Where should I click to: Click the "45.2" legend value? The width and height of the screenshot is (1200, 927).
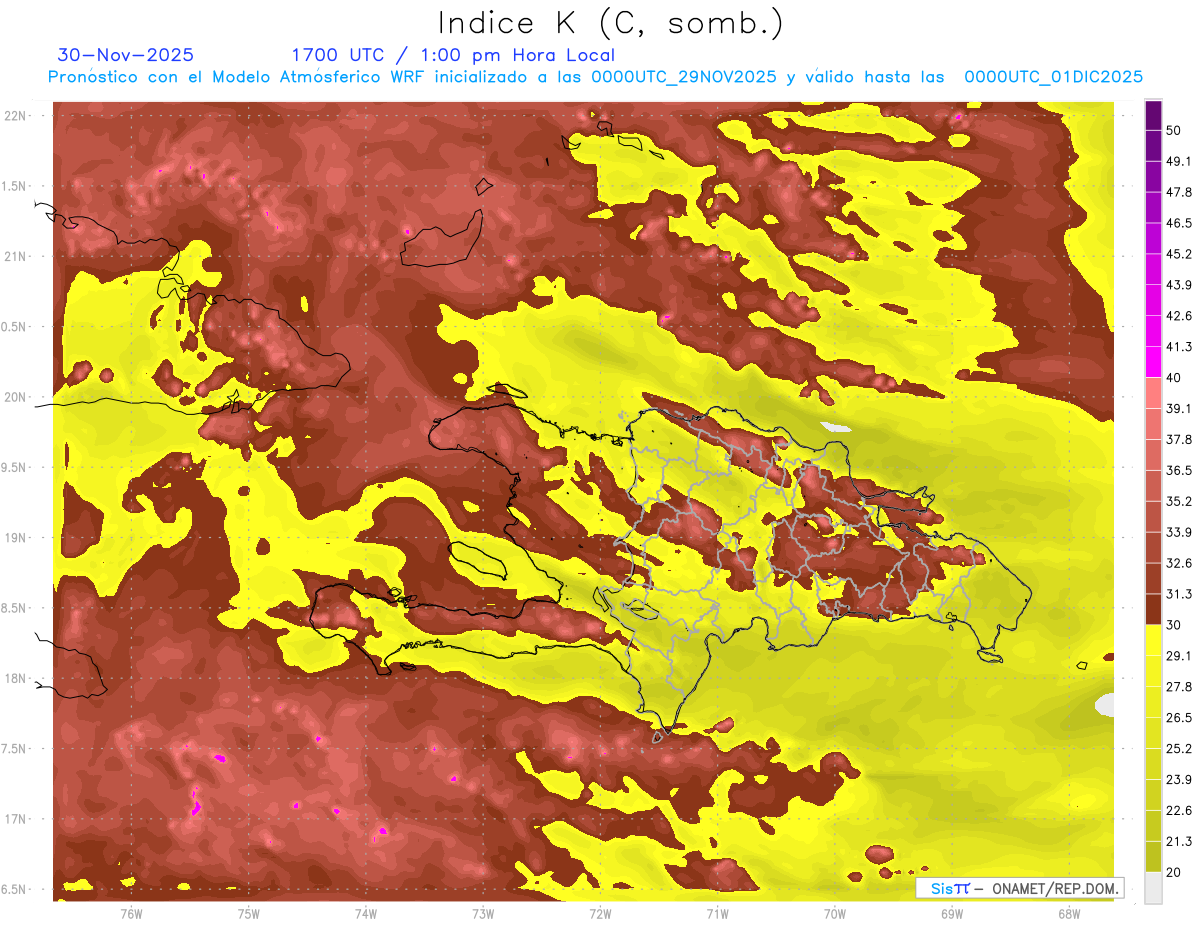(x=1179, y=254)
